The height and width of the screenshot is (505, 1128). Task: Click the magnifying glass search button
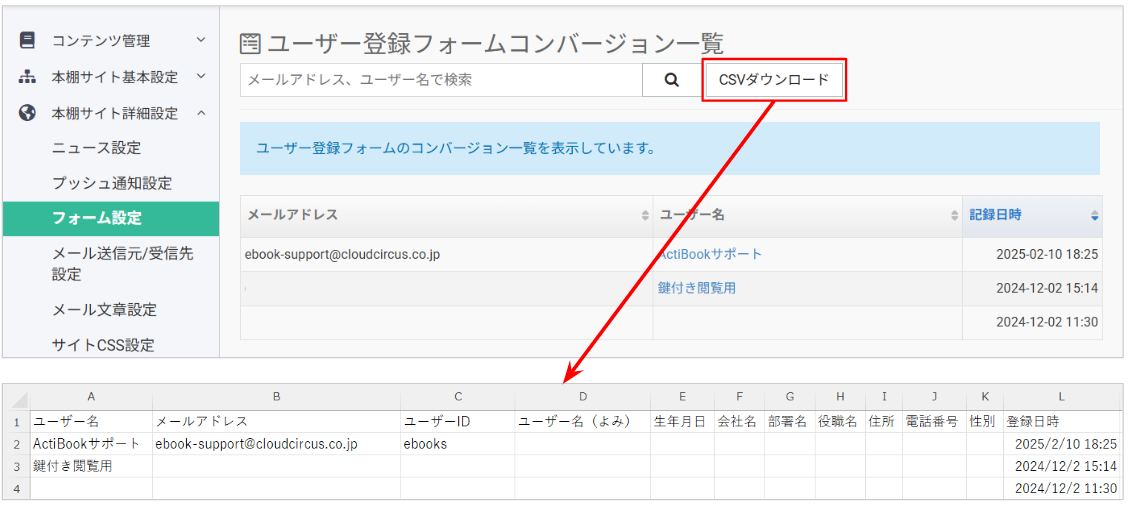[x=671, y=80]
